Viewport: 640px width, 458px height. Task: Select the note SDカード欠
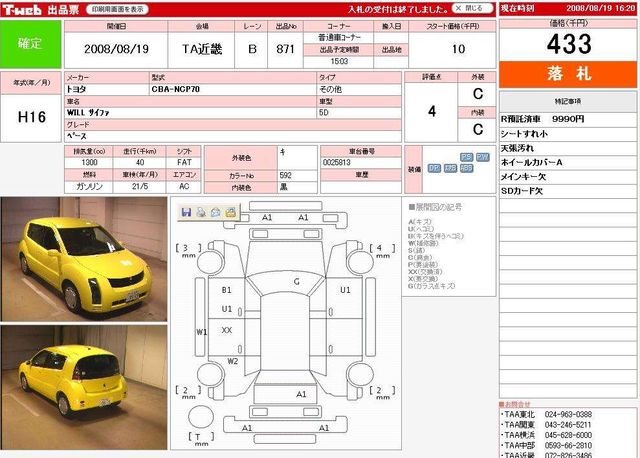[522, 191]
